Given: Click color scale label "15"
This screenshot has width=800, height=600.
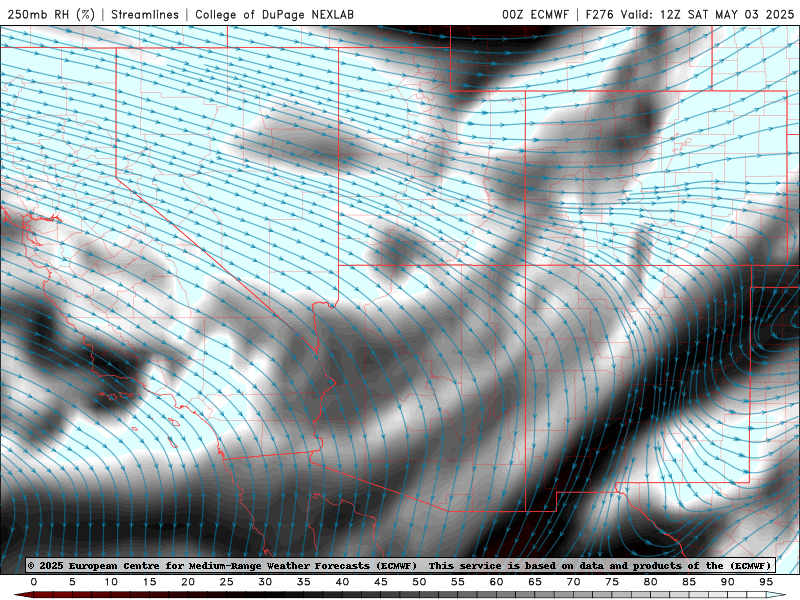Looking at the screenshot, I should coord(149,582).
